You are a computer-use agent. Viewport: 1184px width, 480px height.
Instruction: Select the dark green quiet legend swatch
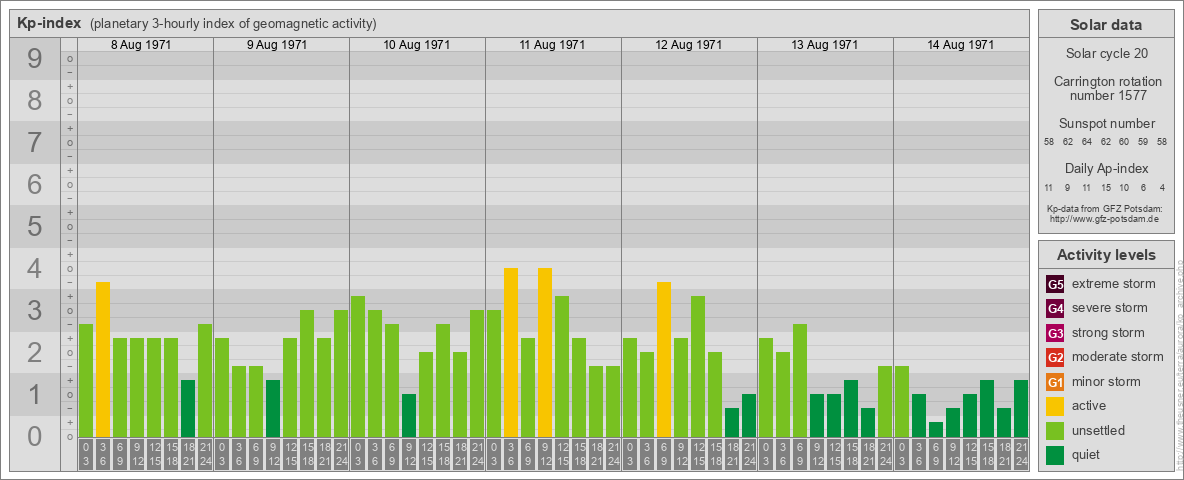pyautogui.click(x=1055, y=454)
